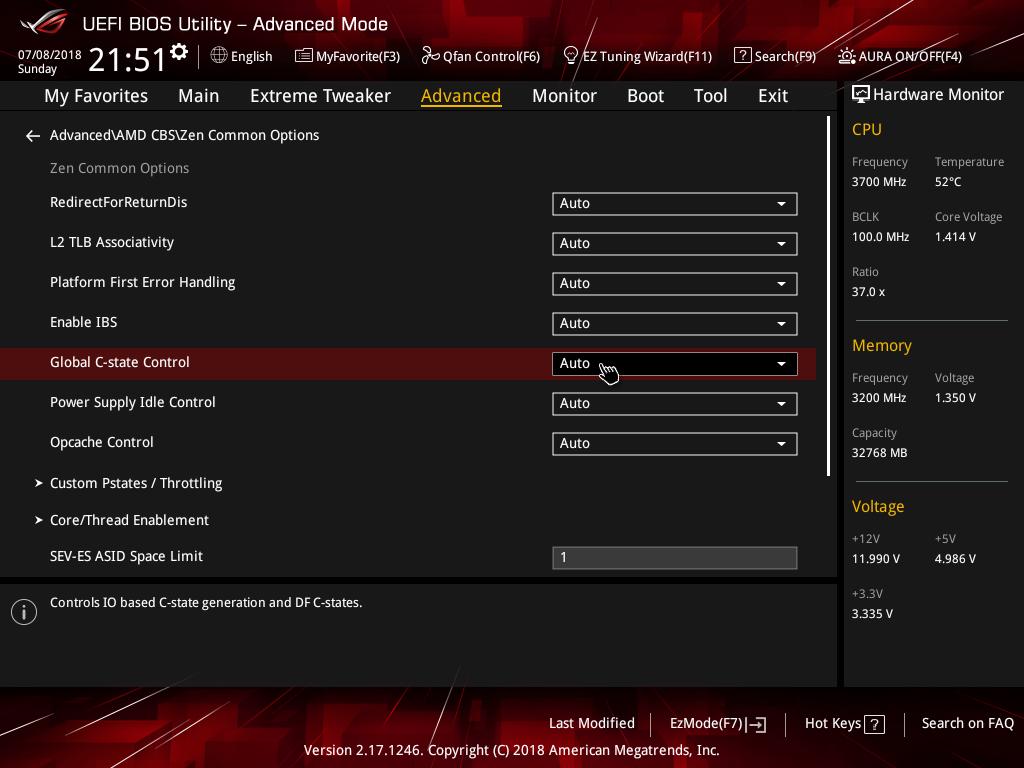Click the Hardware Monitor display icon
1024x768 pixels.
[860, 95]
